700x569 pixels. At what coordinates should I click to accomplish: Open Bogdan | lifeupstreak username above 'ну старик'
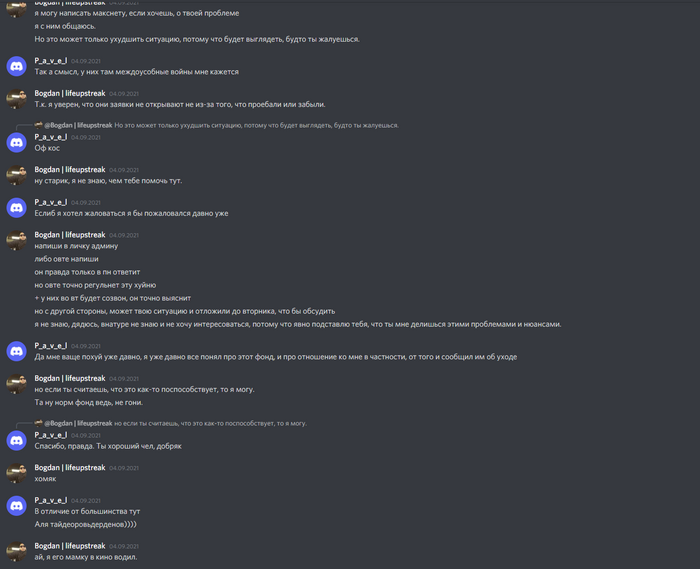(70, 170)
